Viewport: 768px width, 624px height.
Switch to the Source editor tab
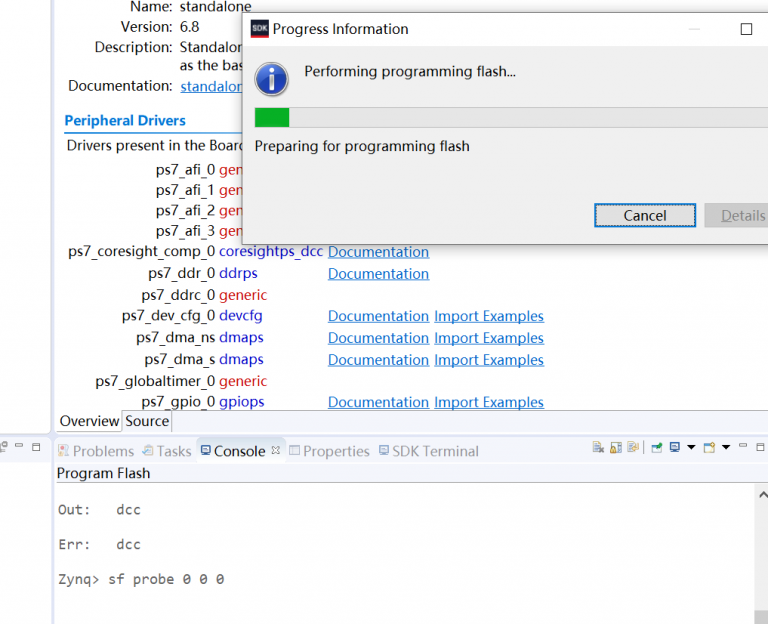click(x=147, y=421)
